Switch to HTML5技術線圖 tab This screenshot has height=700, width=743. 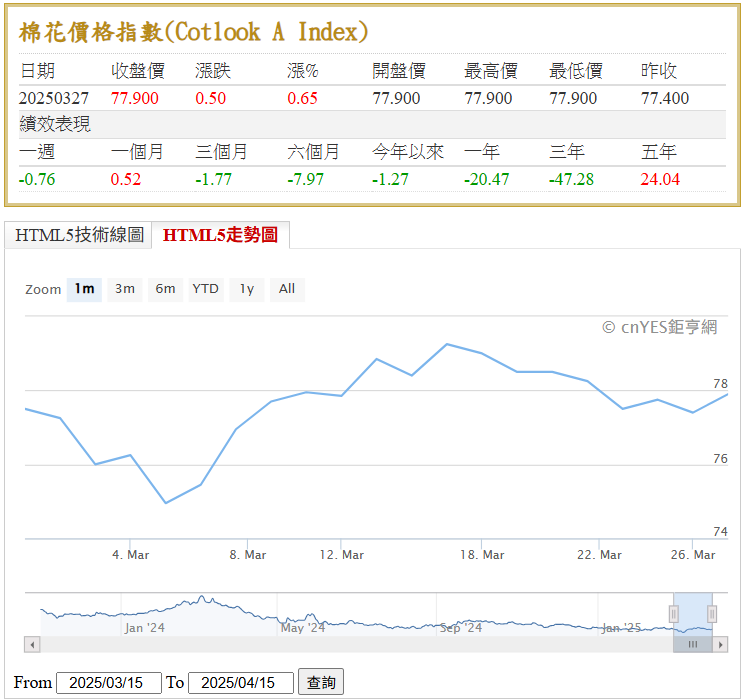tap(79, 235)
